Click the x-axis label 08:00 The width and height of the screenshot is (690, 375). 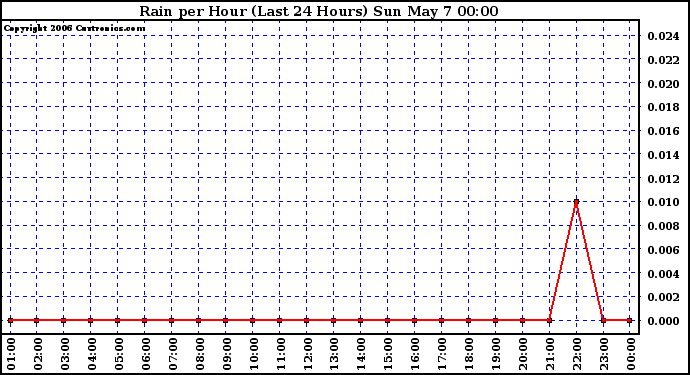coord(200,354)
